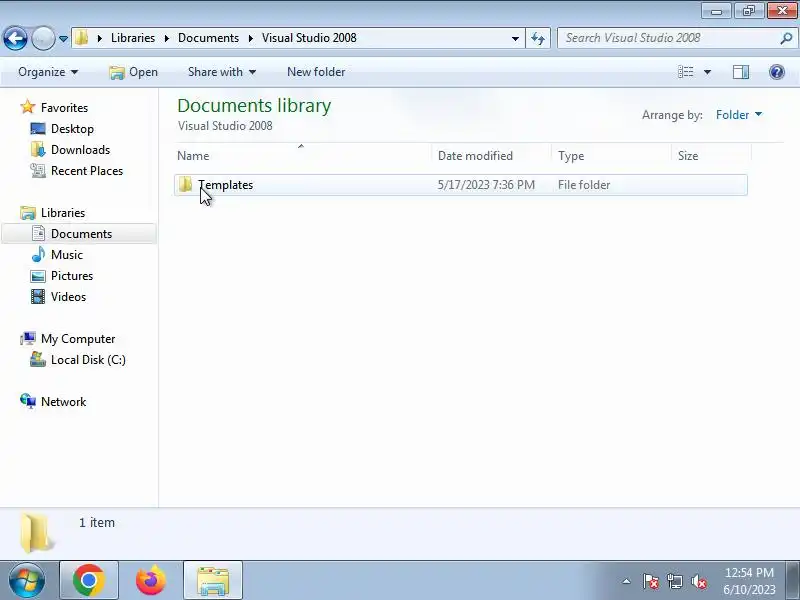
Task: Change your view icon button
Action: tap(685, 72)
